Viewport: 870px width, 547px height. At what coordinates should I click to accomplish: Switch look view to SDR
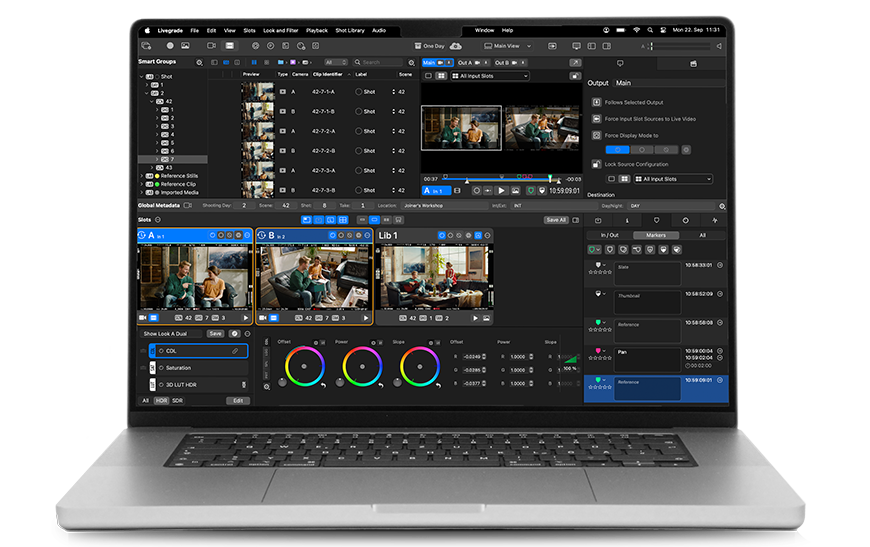pos(177,401)
